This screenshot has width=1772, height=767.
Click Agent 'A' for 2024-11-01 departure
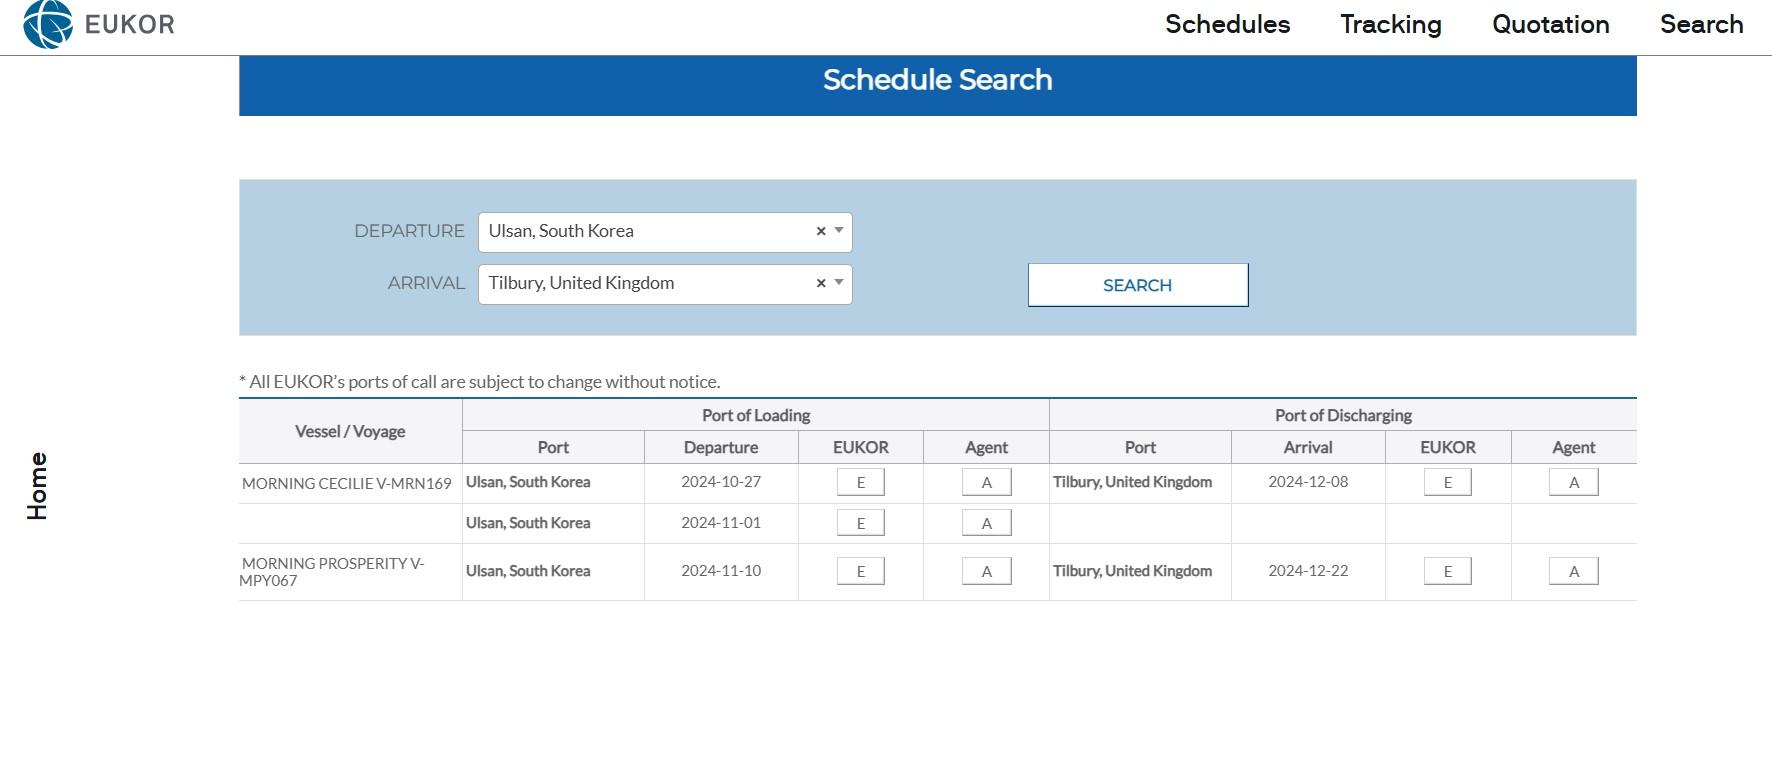tap(986, 523)
